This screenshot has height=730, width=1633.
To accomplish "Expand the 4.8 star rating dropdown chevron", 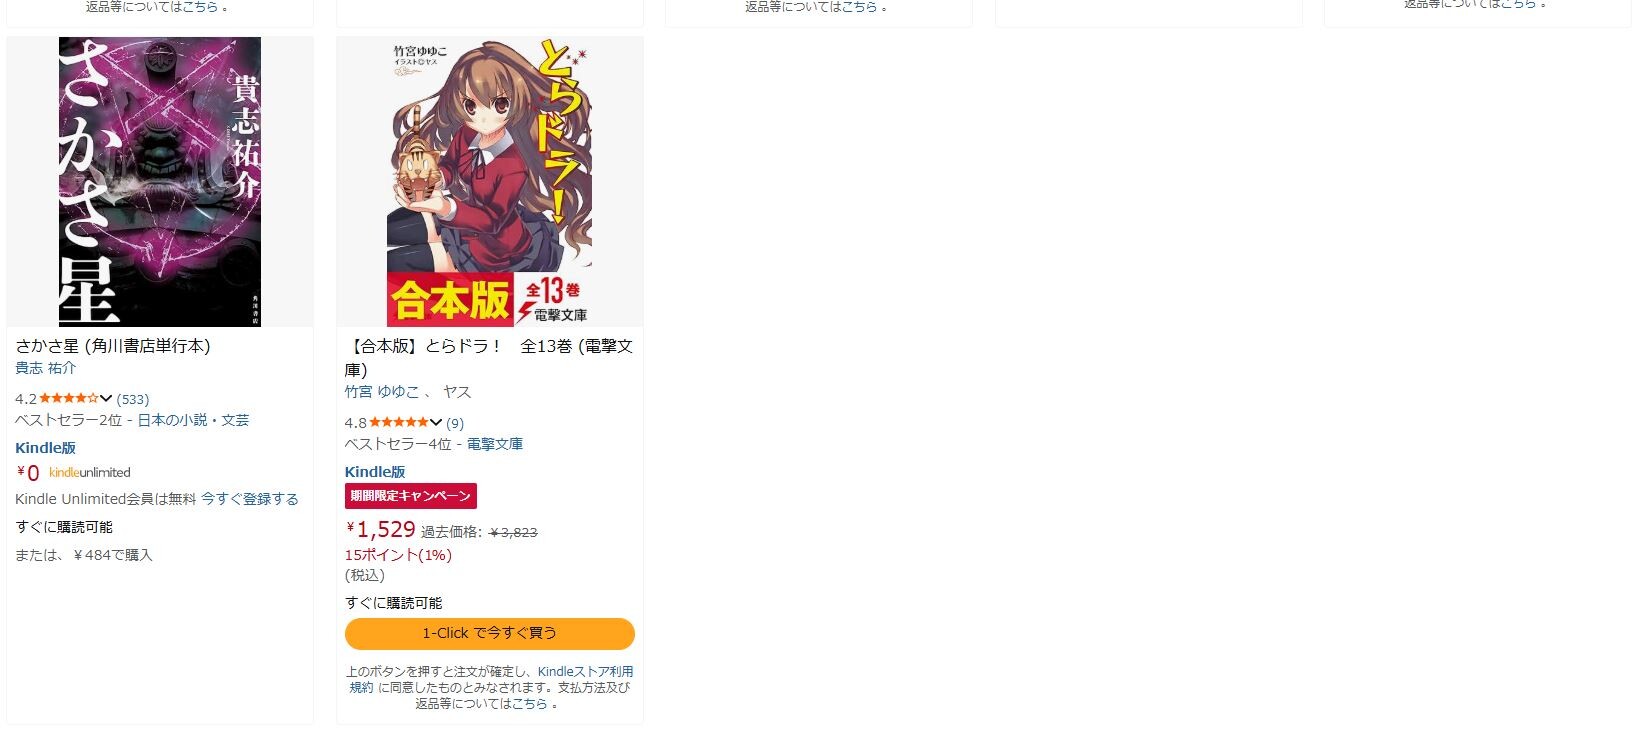I will click(436, 422).
